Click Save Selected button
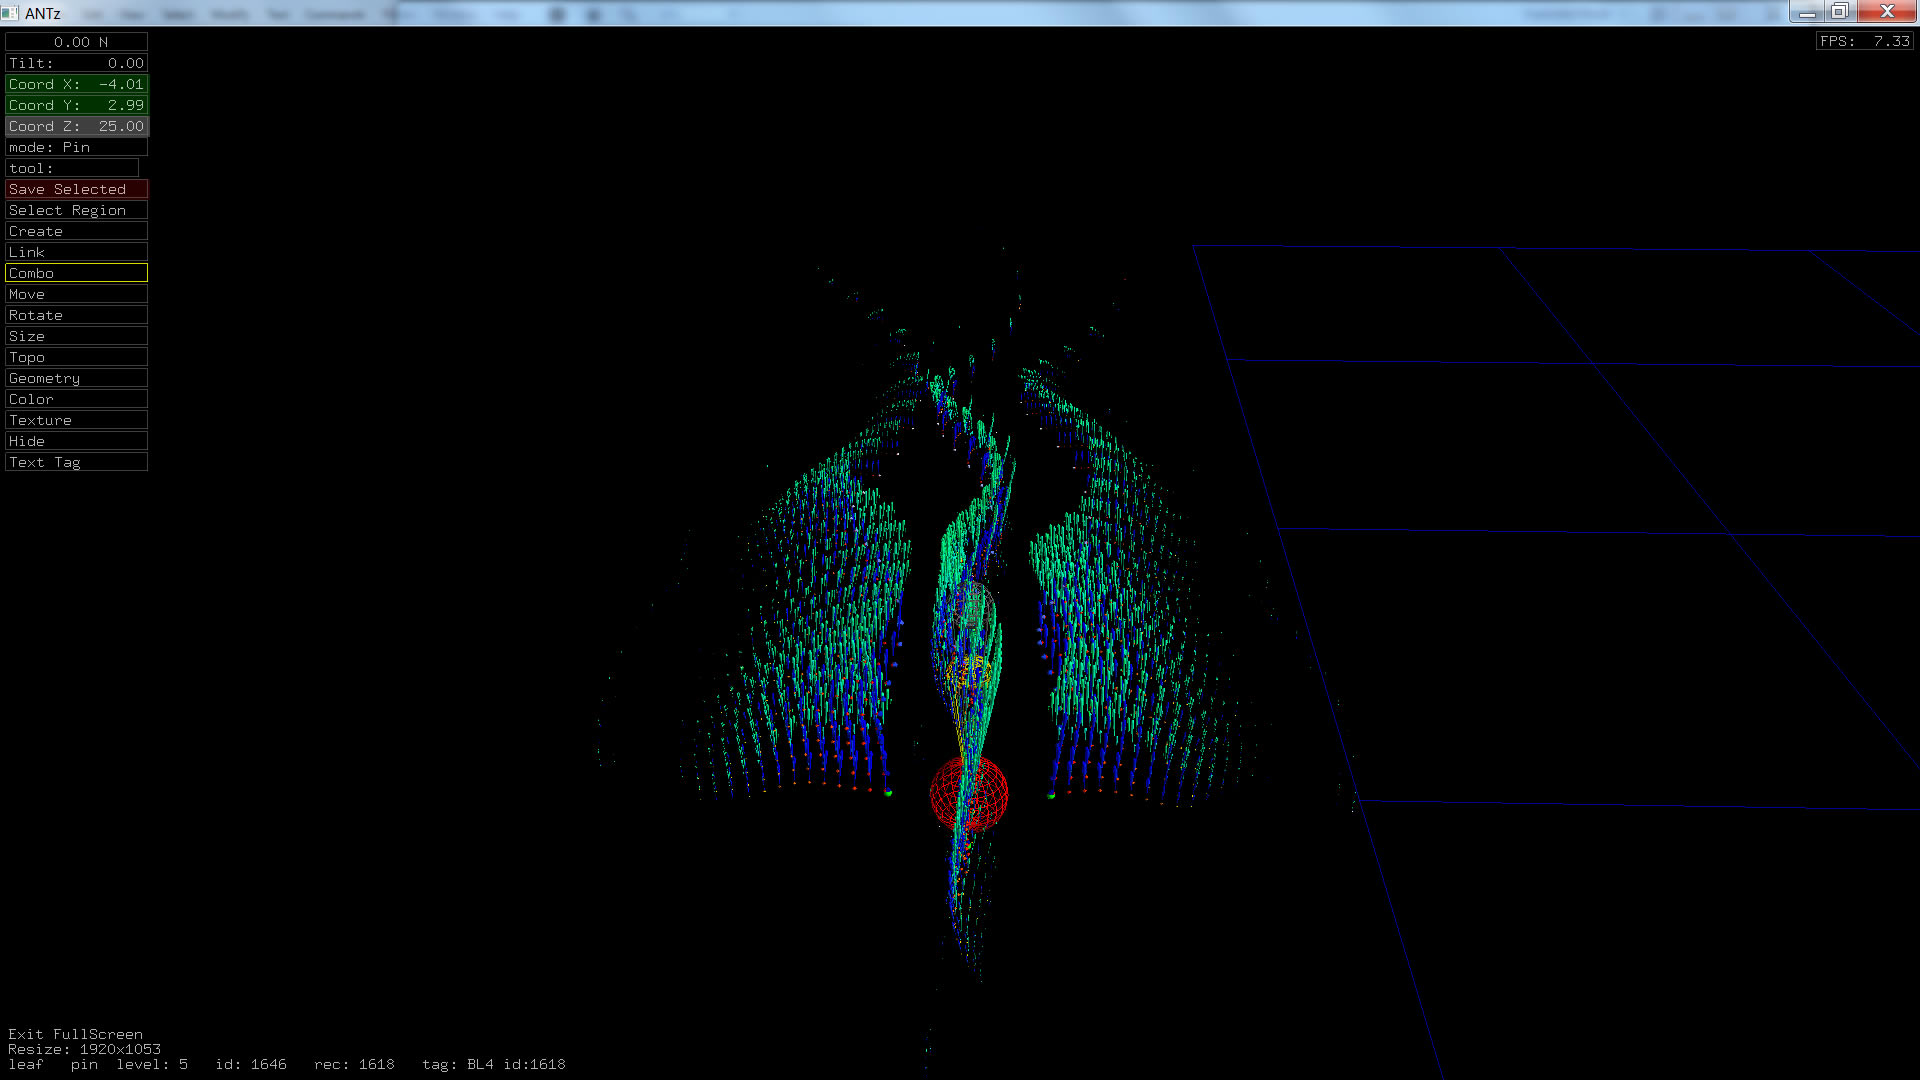The width and height of the screenshot is (1920, 1080). coord(76,189)
